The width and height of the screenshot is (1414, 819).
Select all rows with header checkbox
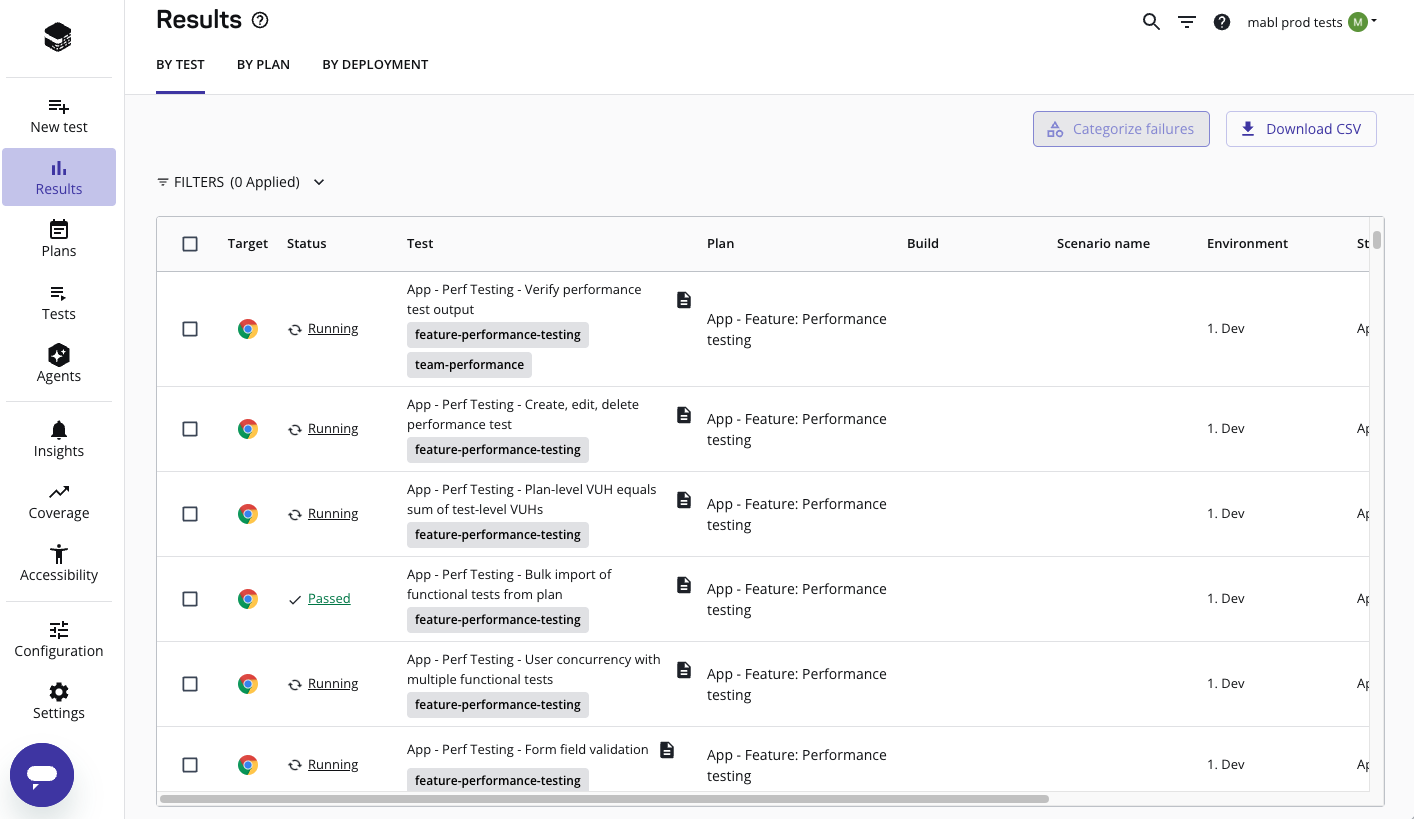coord(190,244)
